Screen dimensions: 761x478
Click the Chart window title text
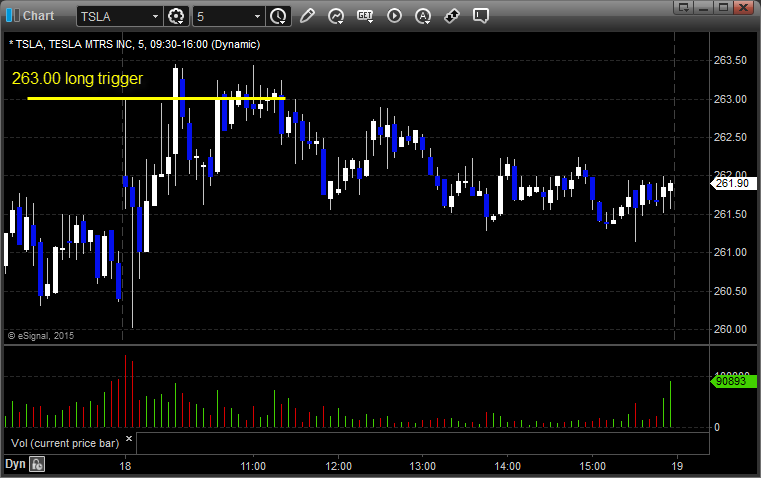coord(38,16)
